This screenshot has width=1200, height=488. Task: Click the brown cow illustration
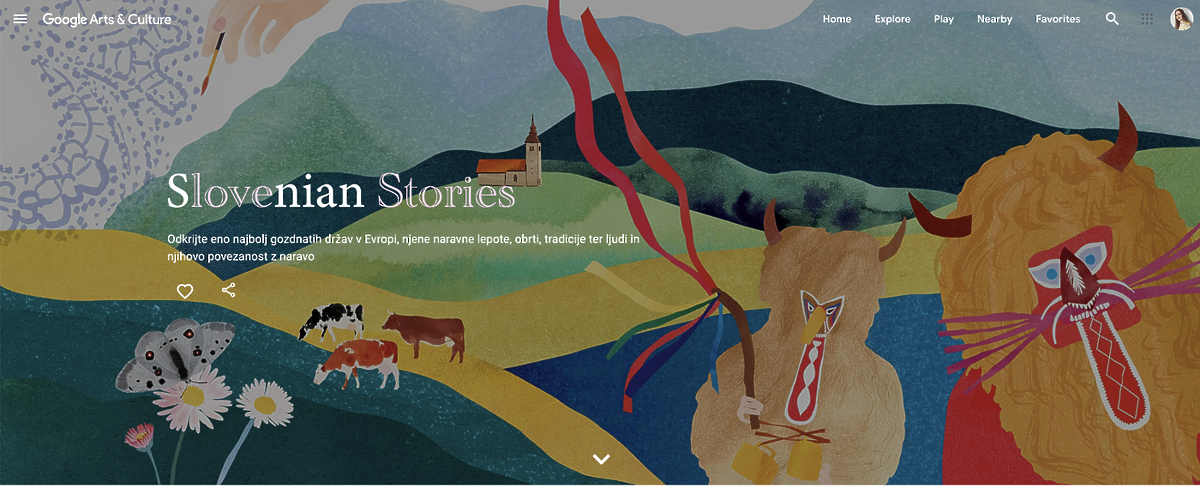tap(424, 335)
